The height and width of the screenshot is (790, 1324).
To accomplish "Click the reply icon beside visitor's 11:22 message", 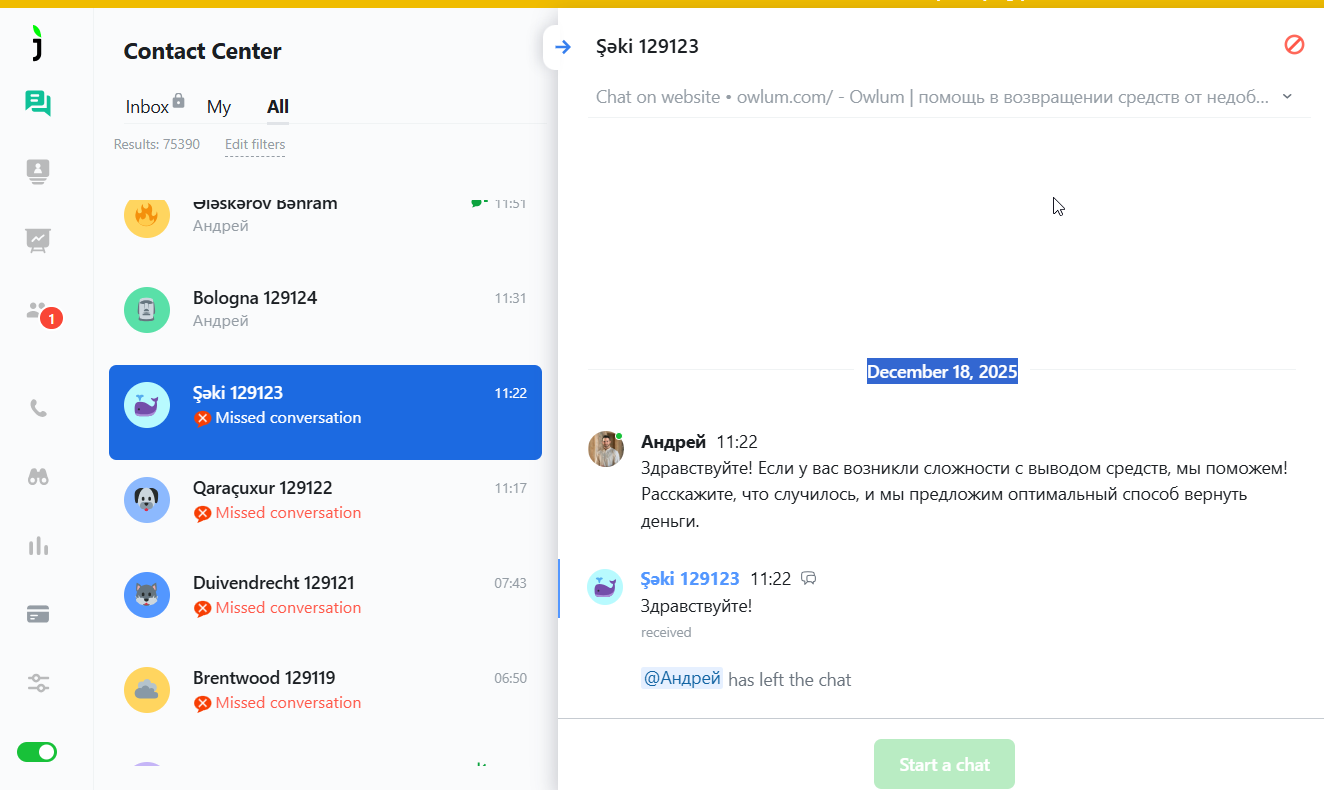I will click(x=809, y=578).
